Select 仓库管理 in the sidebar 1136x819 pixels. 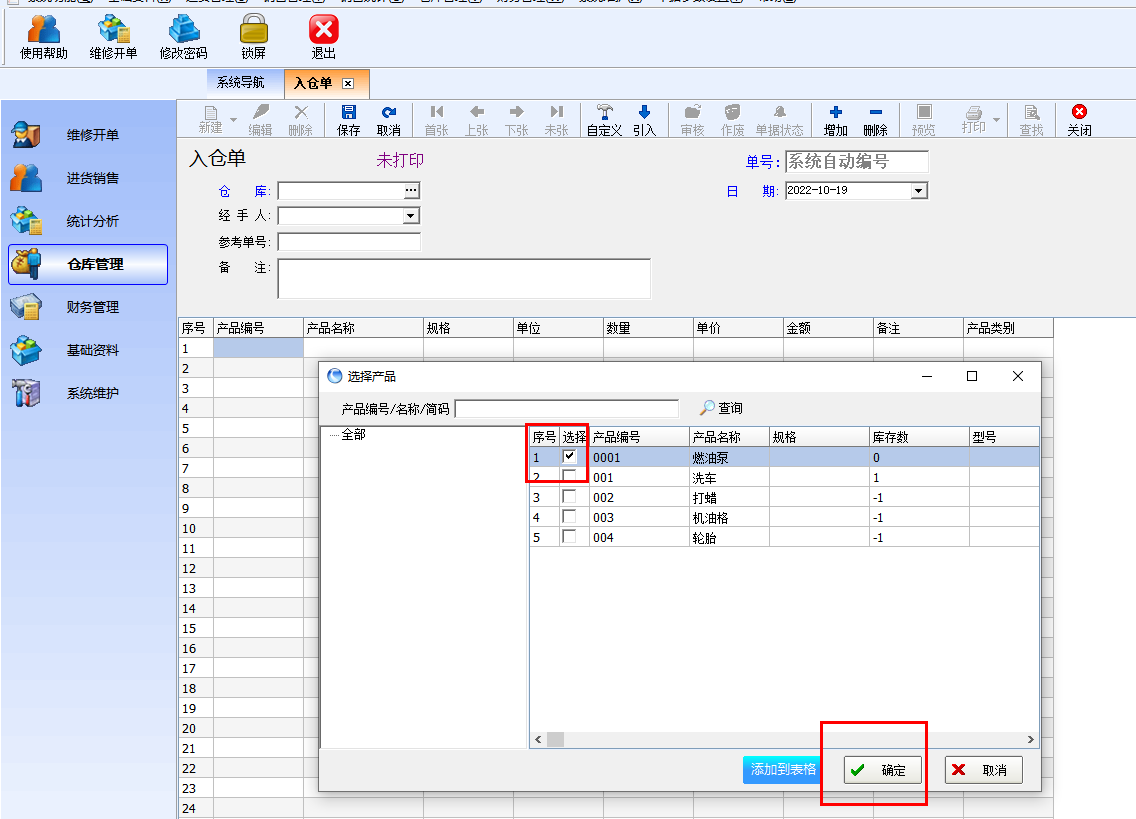[x=88, y=265]
